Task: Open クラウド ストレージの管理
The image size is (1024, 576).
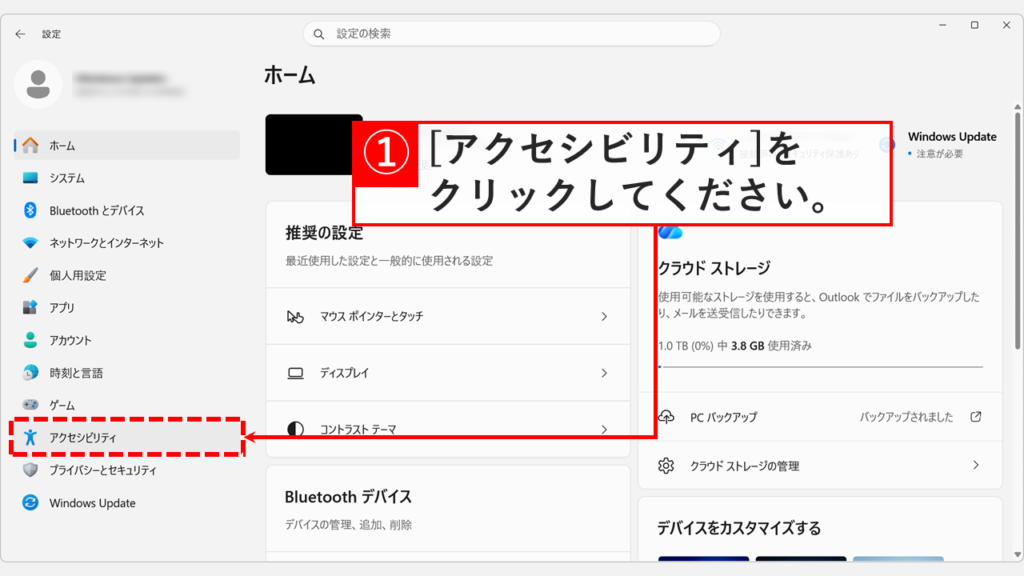Action: pyautogui.click(x=820, y=466)
